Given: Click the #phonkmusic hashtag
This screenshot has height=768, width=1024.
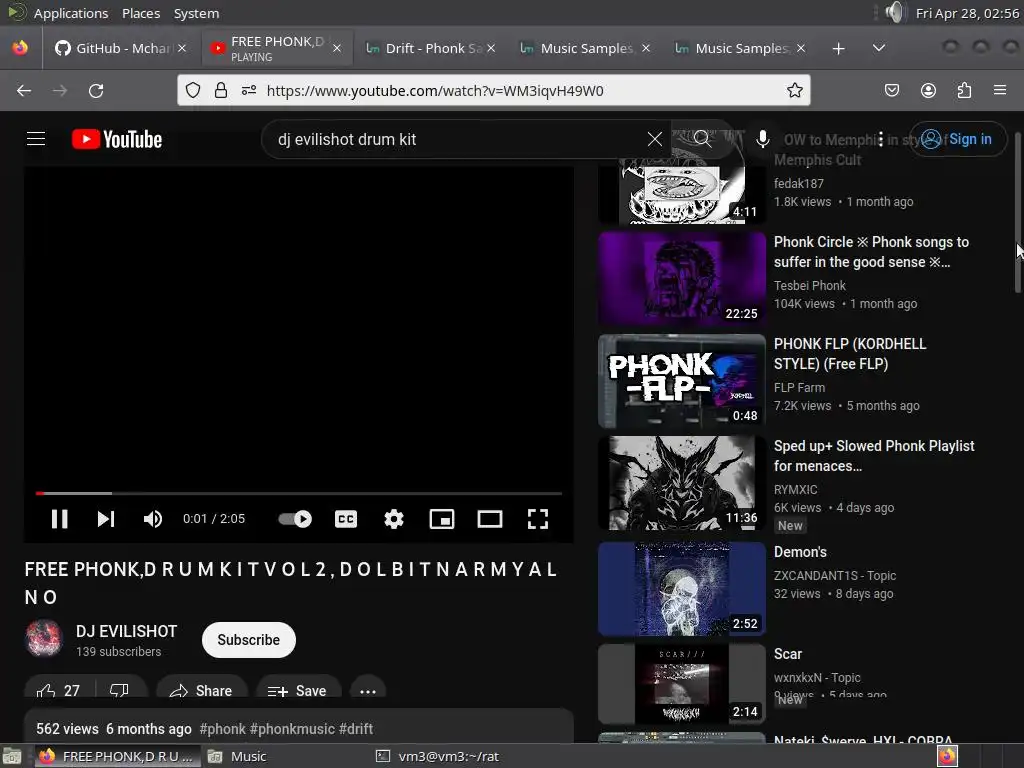Looking at the screenshot, I should click(x=292, y=729).
